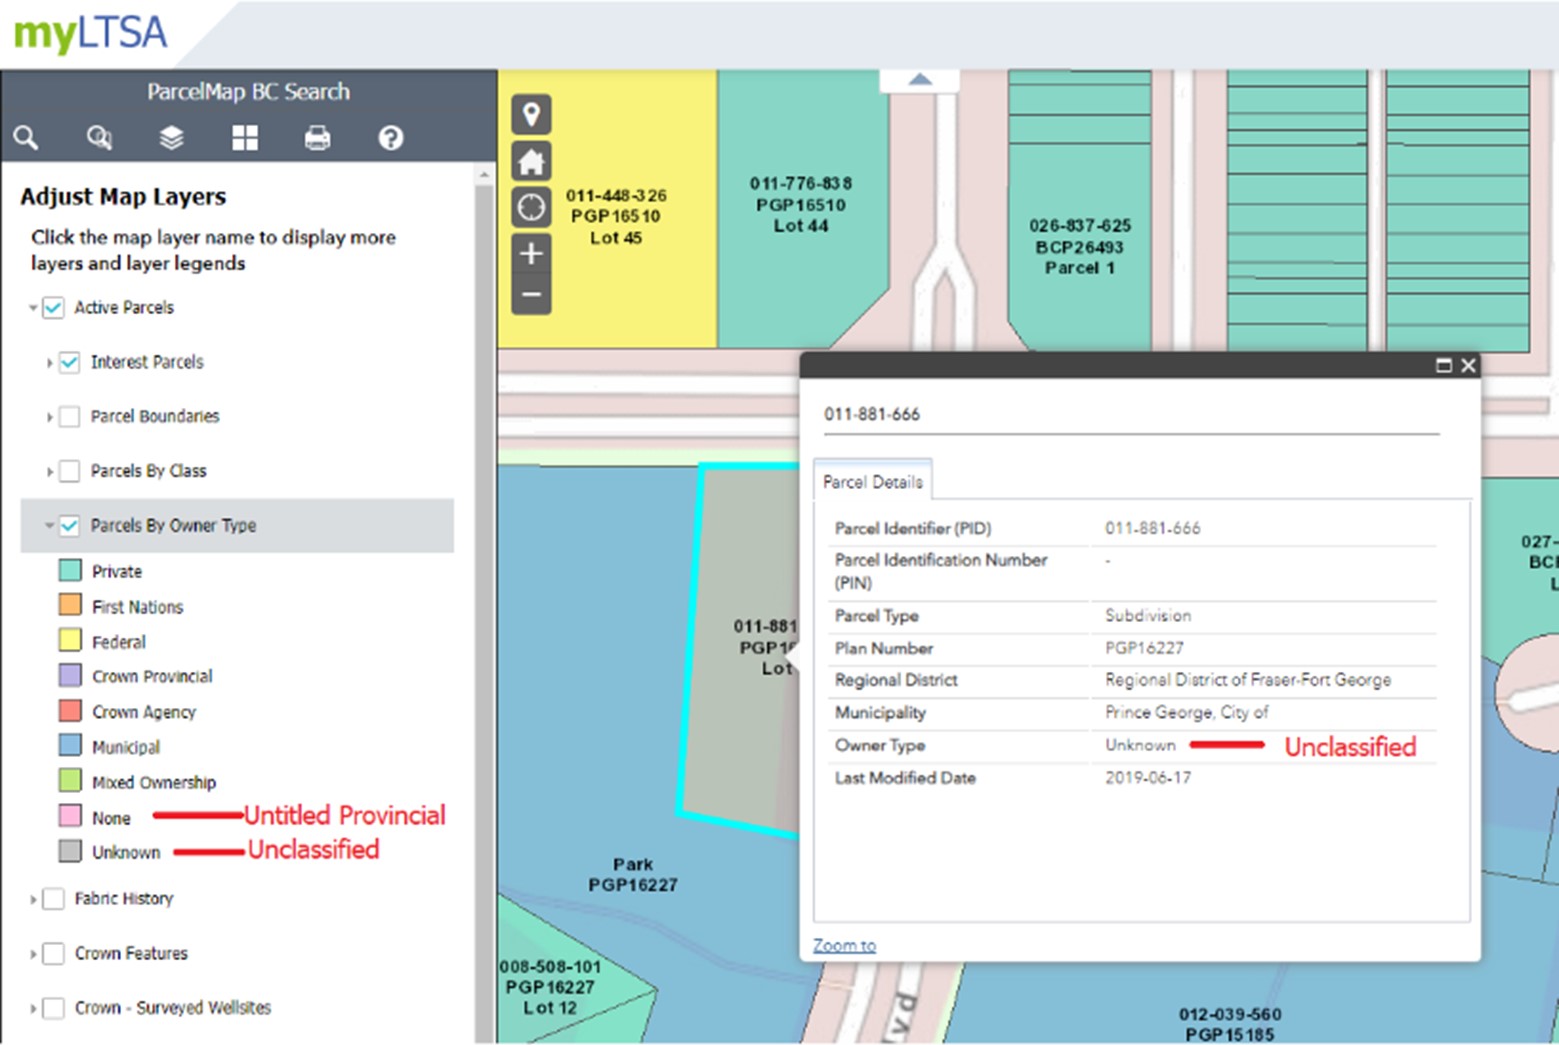Open the advanced search globe icon
The height and width of the screenshot is (1045, 1559).
point(99,138)
